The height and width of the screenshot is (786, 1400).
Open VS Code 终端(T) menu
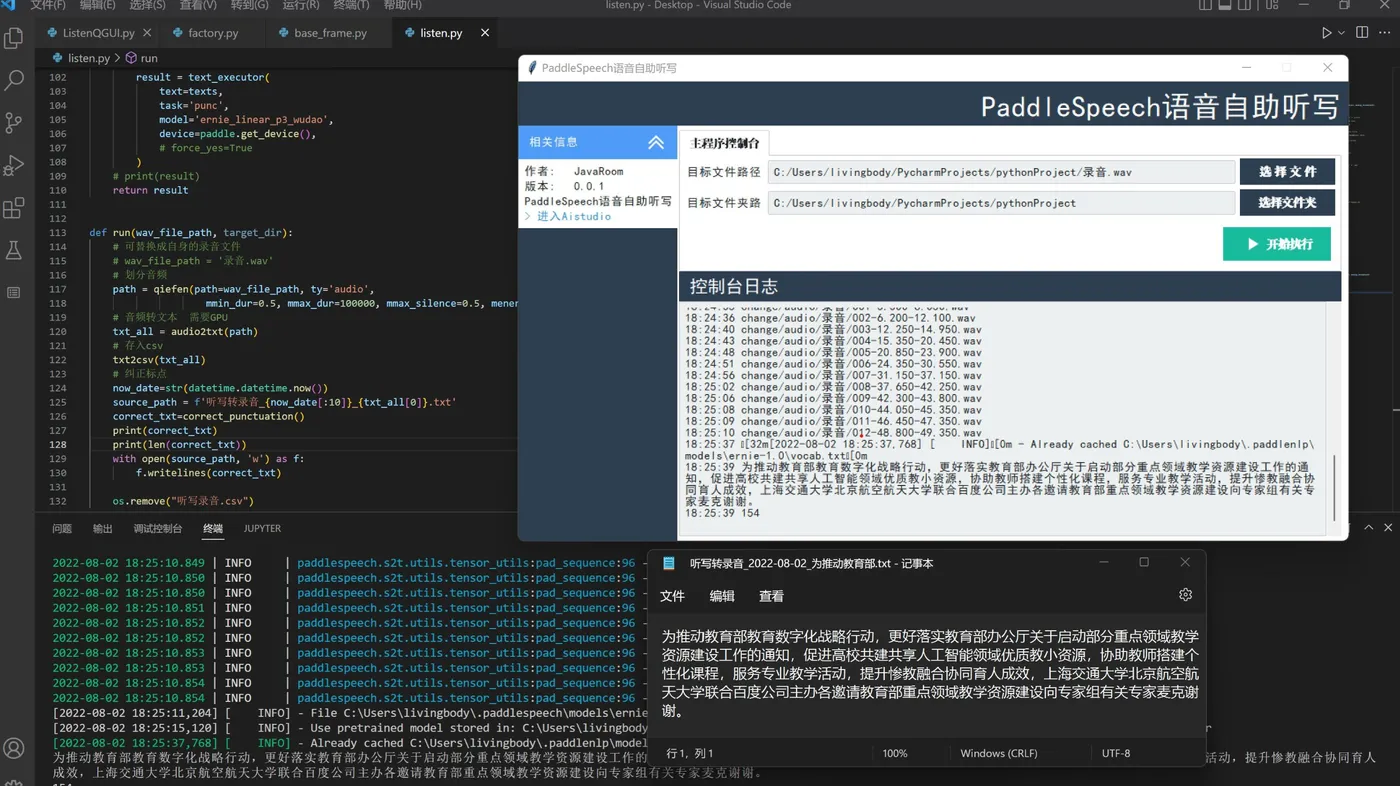pyautogui.click(x=351, y=5)
